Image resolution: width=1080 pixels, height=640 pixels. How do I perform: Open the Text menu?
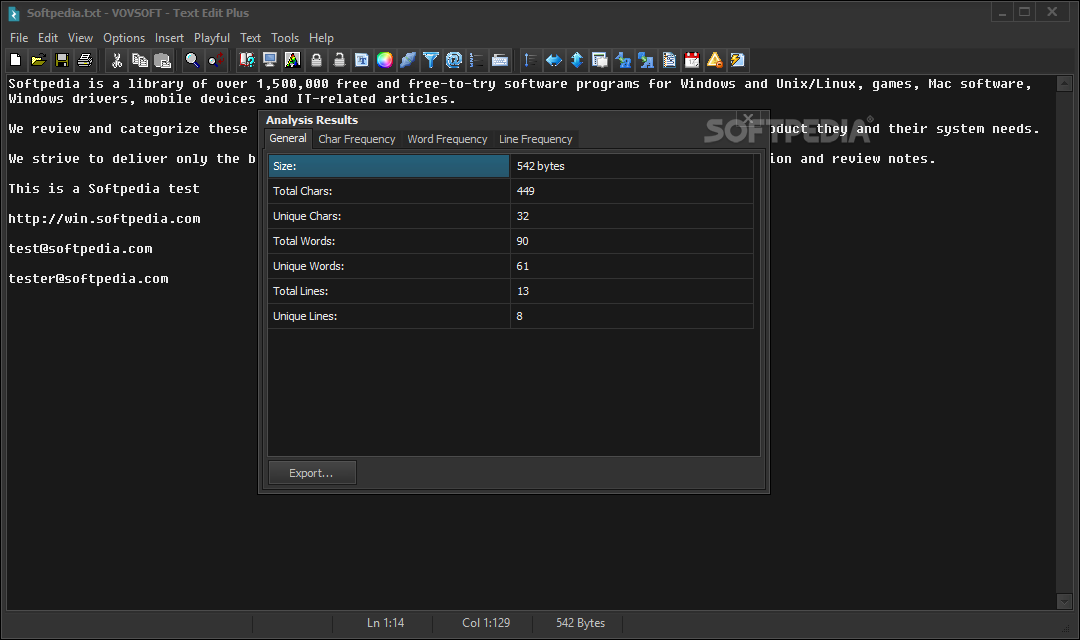click(250, 38)
